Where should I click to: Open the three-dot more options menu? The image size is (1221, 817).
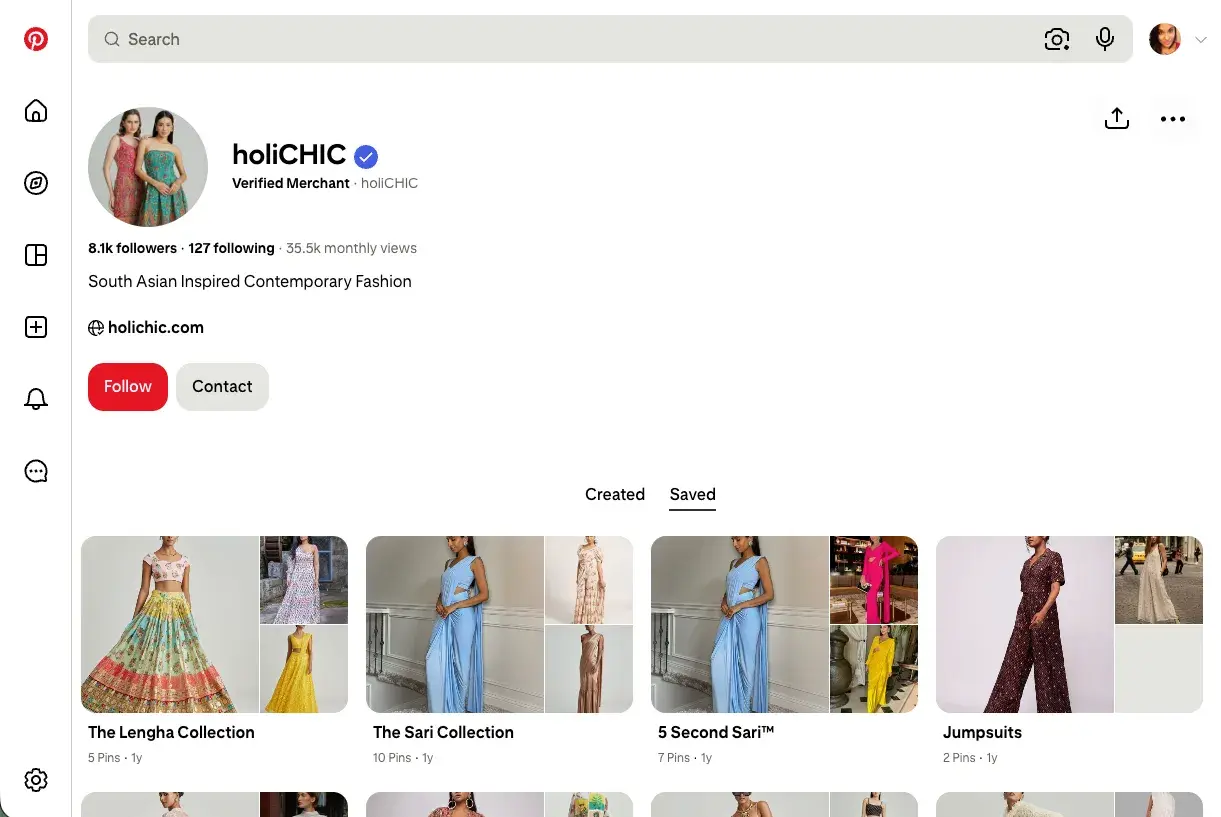tap(1173, 119)
